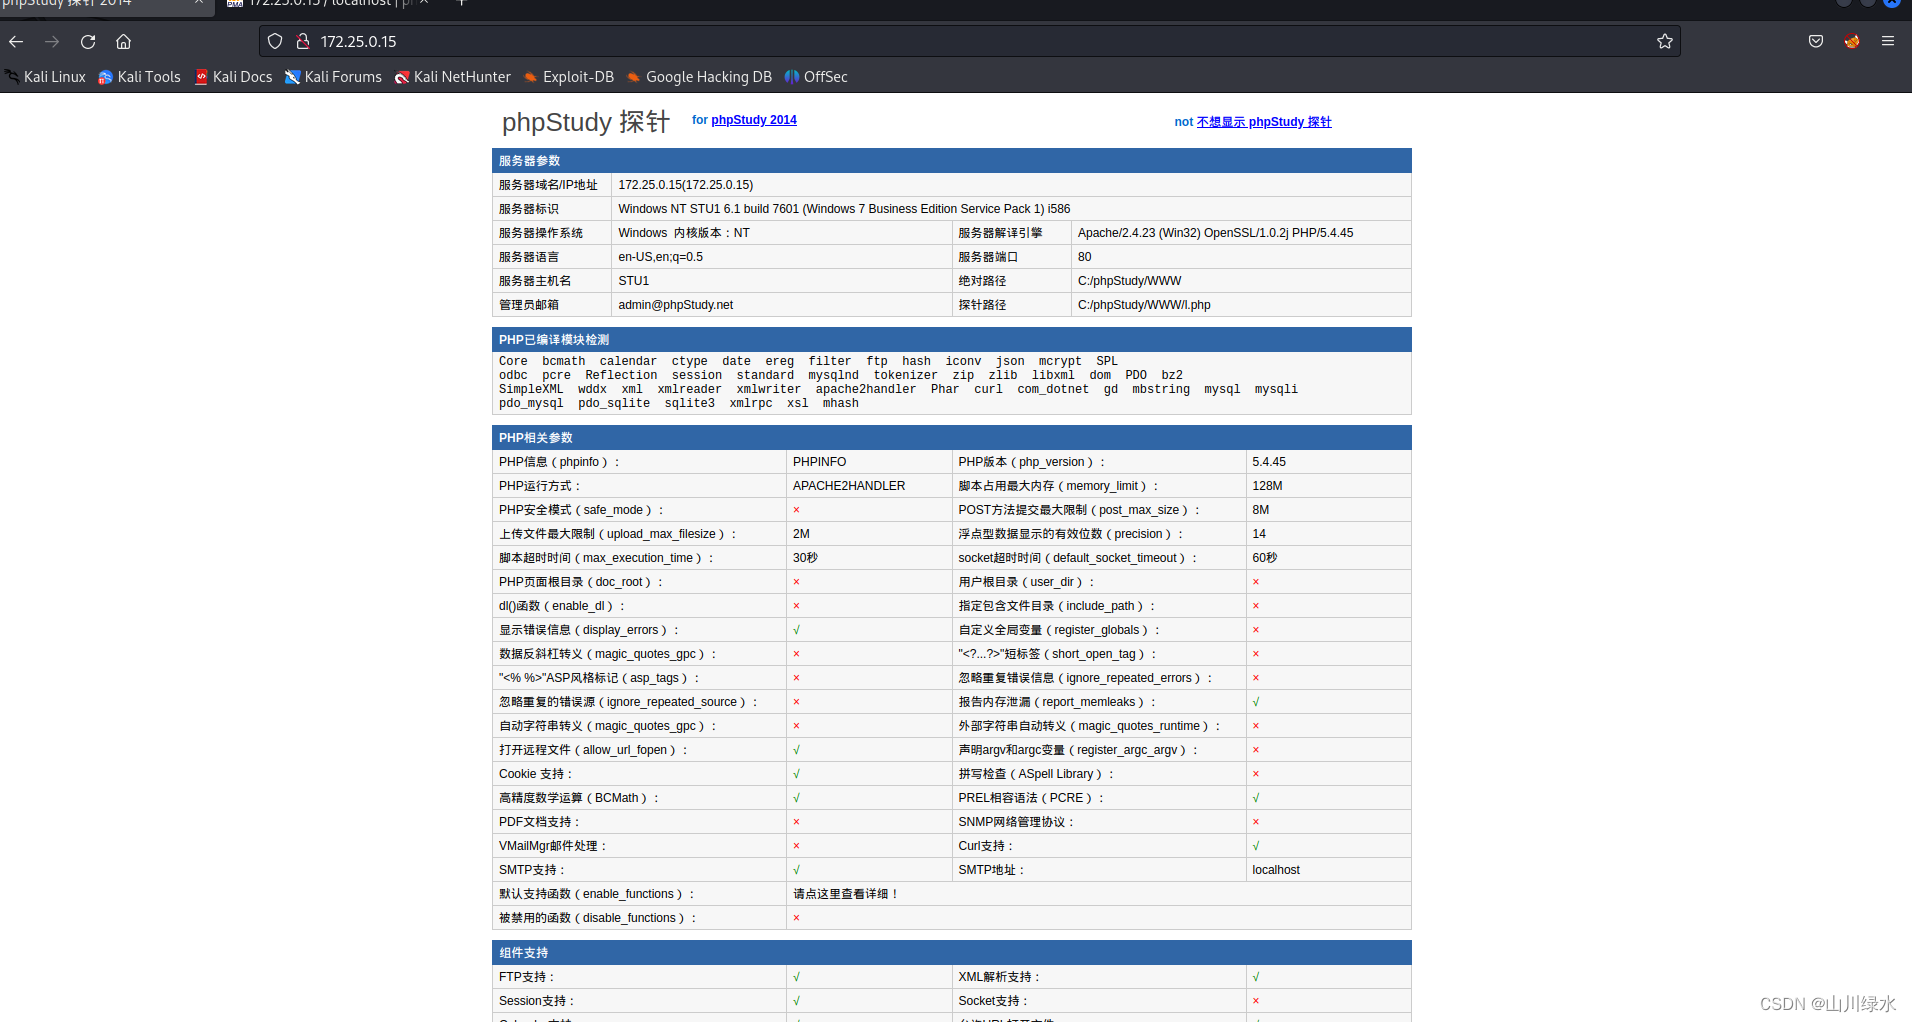Click the Apache/2.4.23 server engine value
The width and height of the screenshot is (1912, 1022).
tap(1215, 233)
